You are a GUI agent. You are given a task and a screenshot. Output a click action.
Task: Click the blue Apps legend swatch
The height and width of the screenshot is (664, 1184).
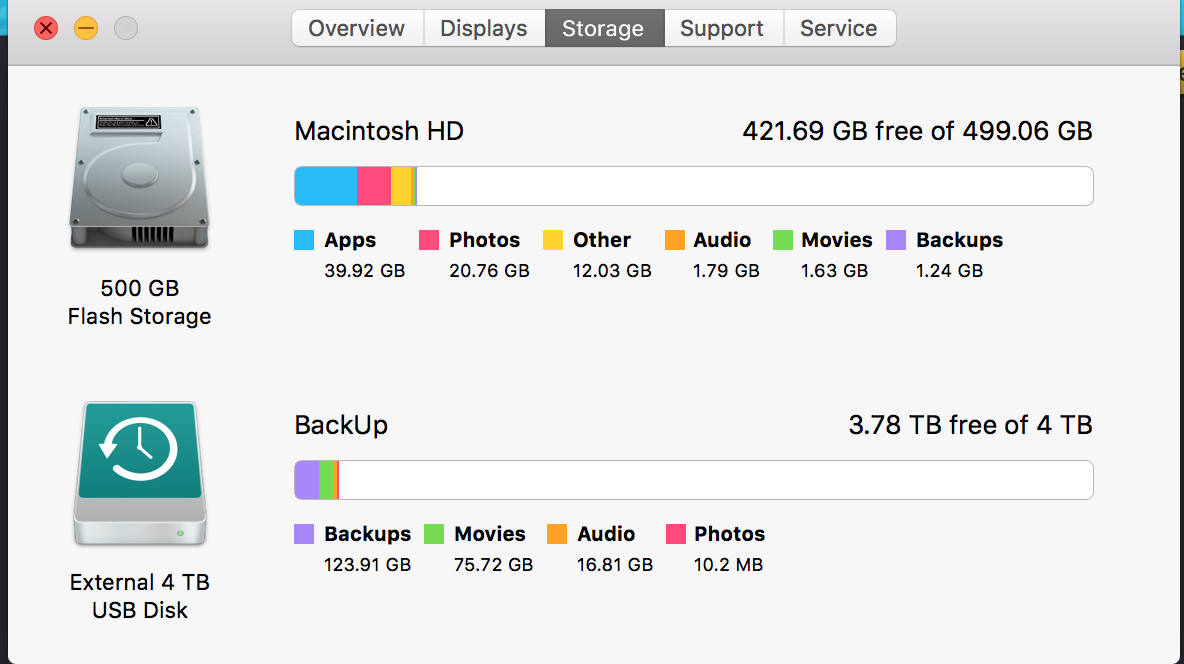[x=304, y=240]
